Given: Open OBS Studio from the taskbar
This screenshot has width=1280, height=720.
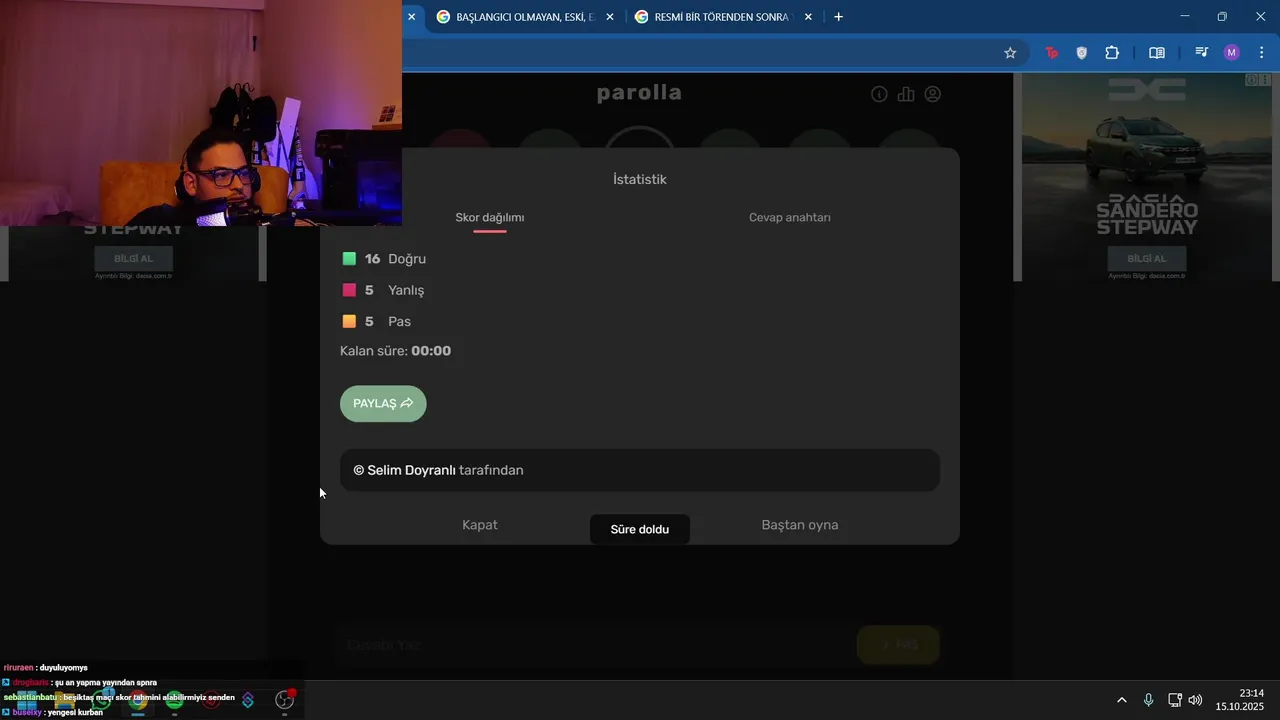Looking at the screenshot, I should [x=285, y=701].
